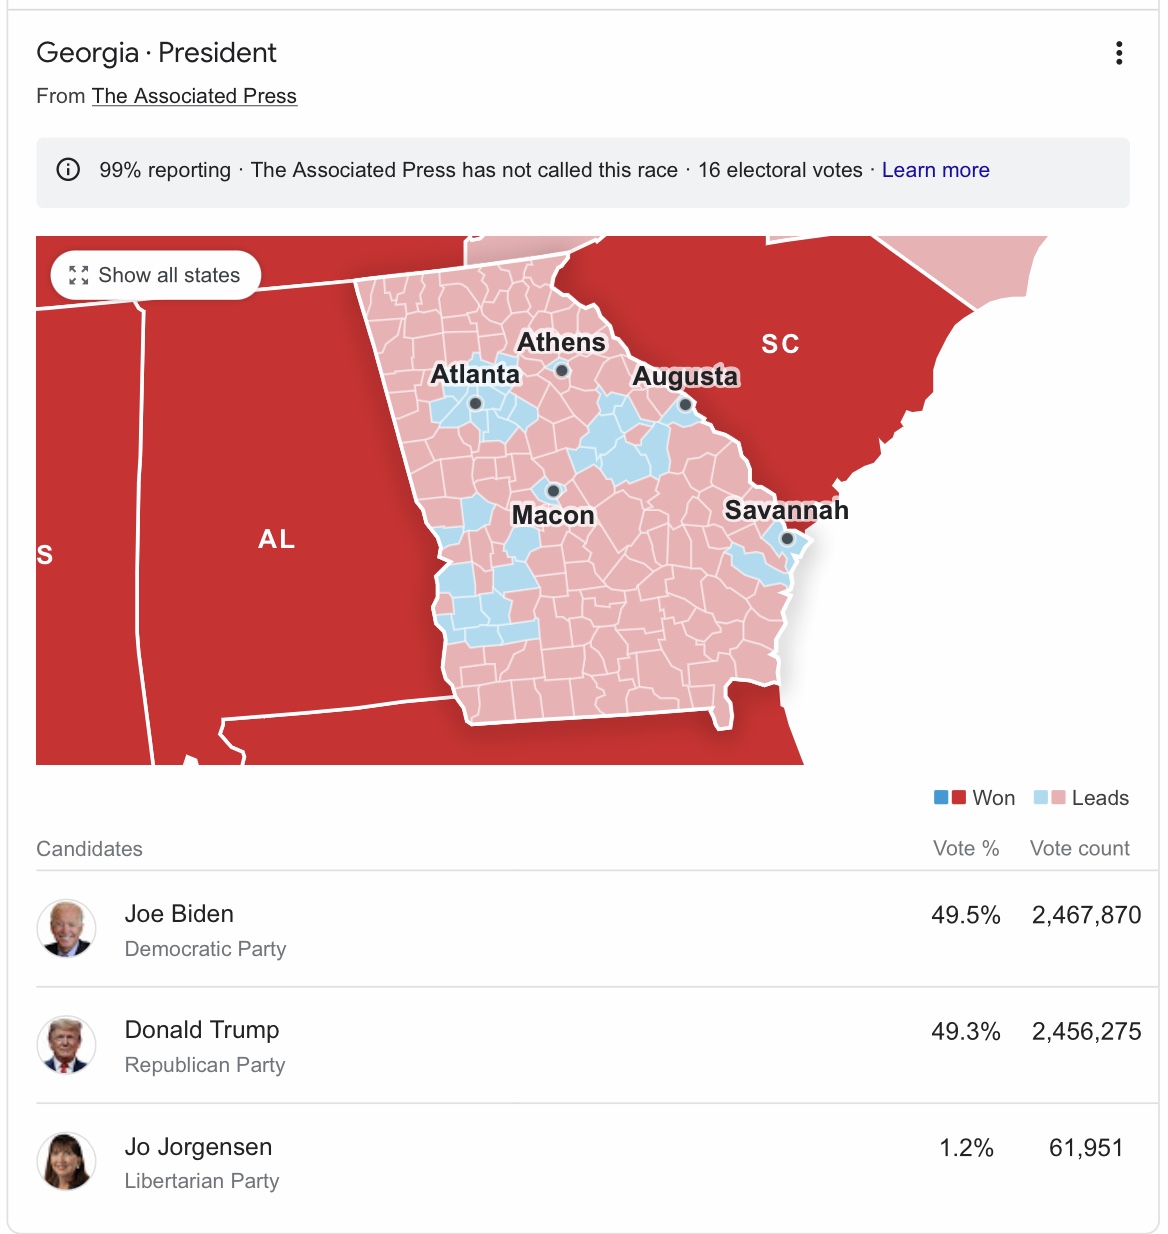Click the info circle icon beside 99% reporting
Viewport: 1168px width, 1234px height.
pyautogui.click(x=68, y=169)
